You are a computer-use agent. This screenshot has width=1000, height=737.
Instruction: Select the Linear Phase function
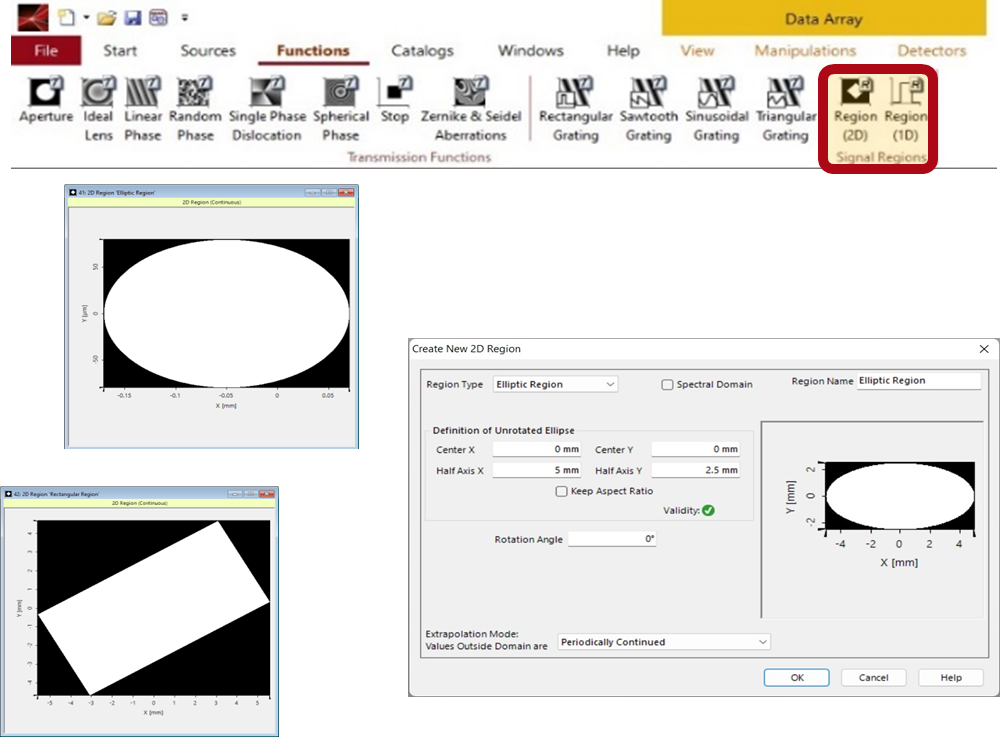coord(143,108)
